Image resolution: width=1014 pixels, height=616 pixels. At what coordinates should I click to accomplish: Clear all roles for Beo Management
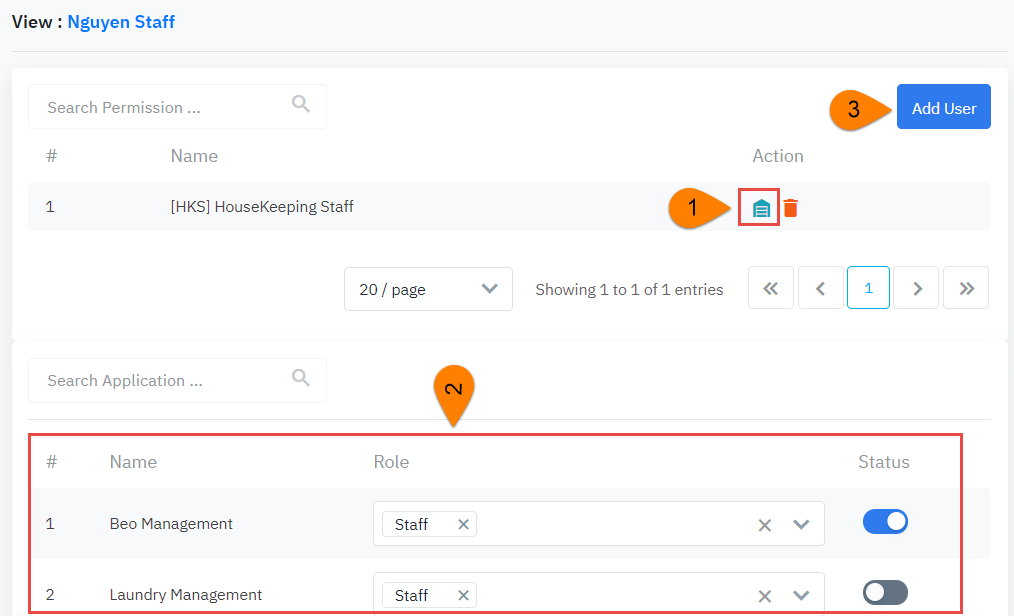pyautogui.click(x=765, y=525)
